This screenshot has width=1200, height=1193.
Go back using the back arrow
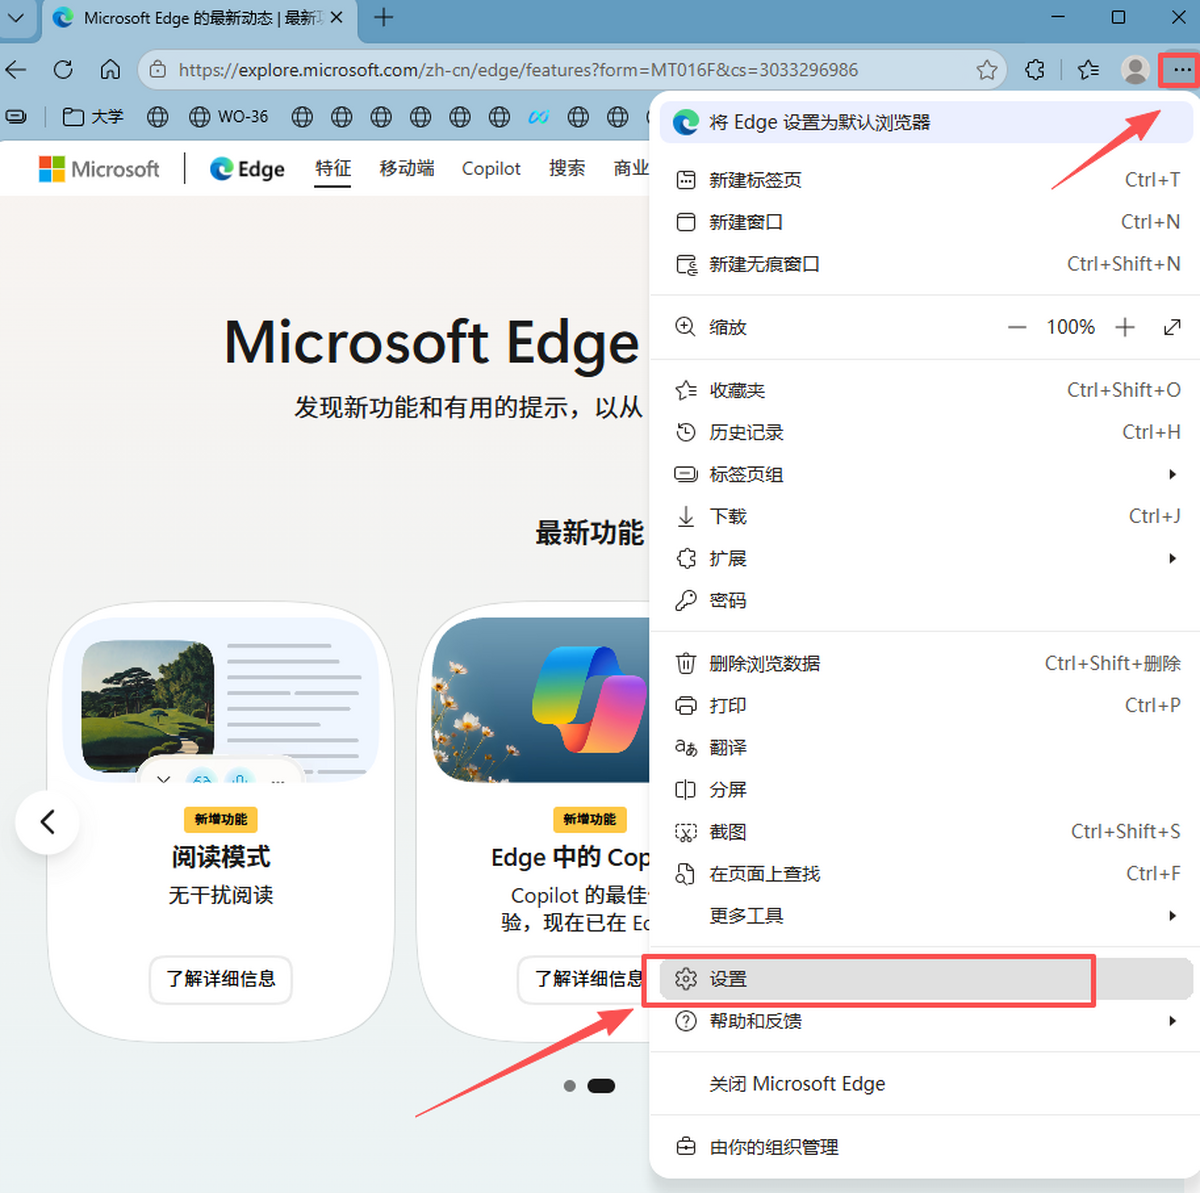tap(16, 70)
